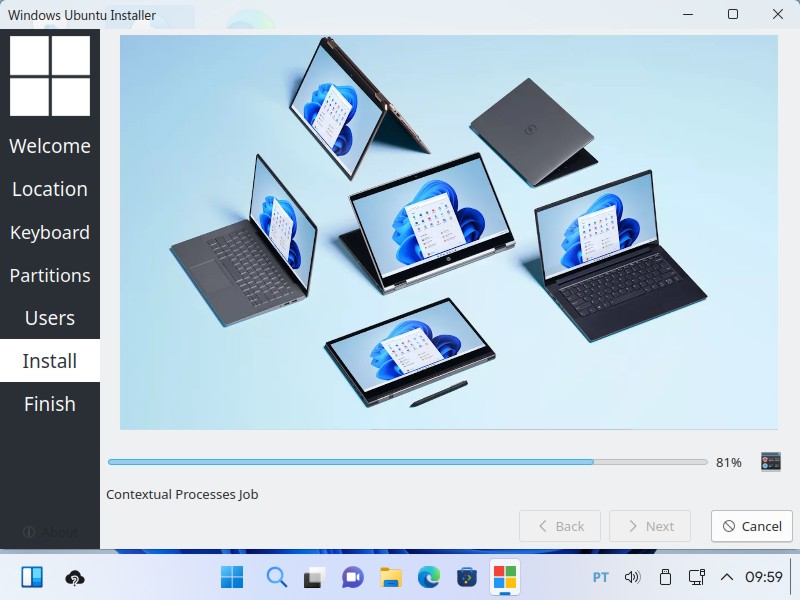Open the volume speaker control

coord(632,577)
